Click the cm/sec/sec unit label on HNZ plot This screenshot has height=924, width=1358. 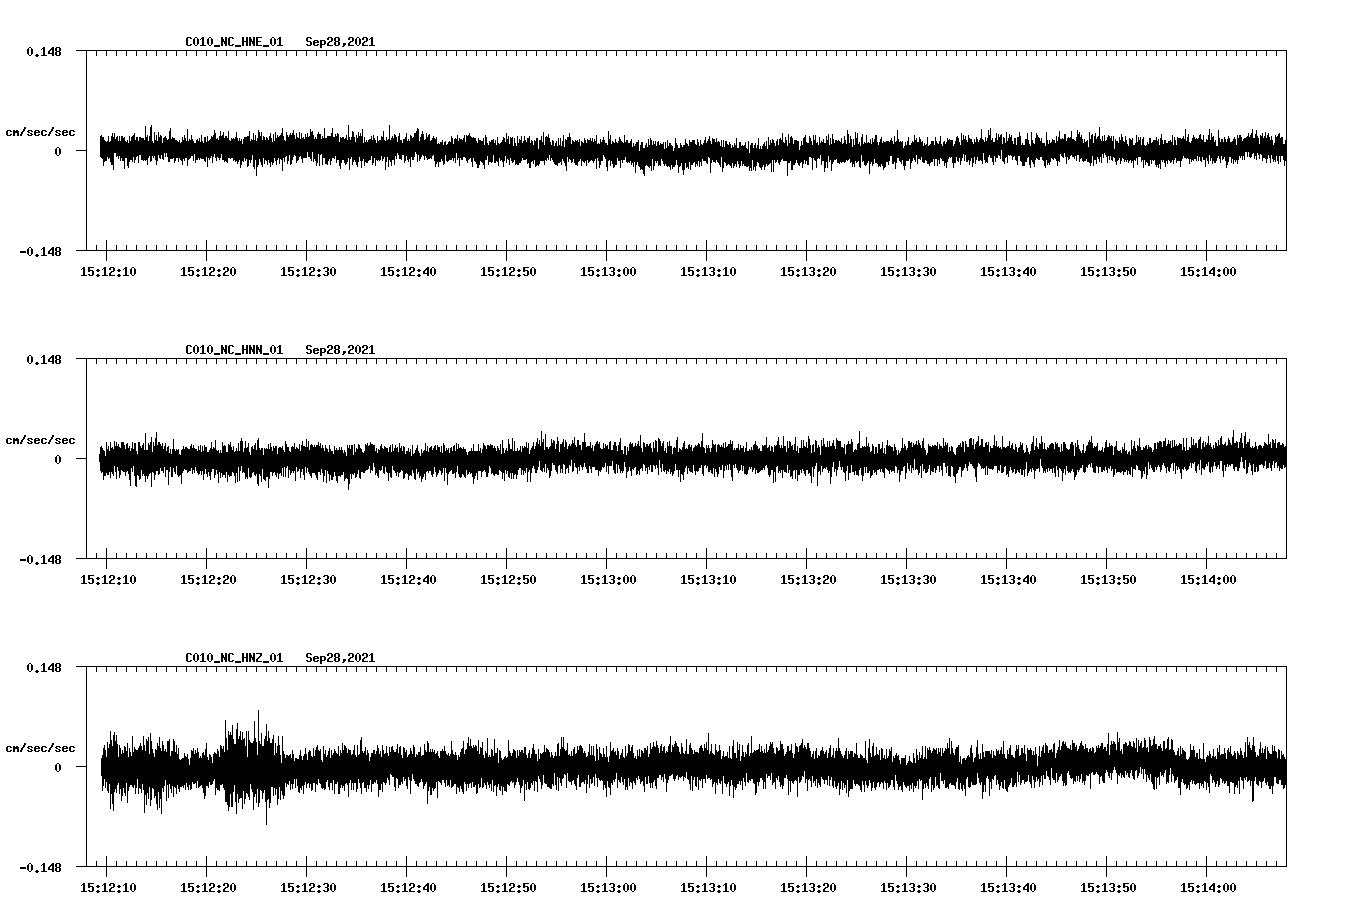(40, 748)
